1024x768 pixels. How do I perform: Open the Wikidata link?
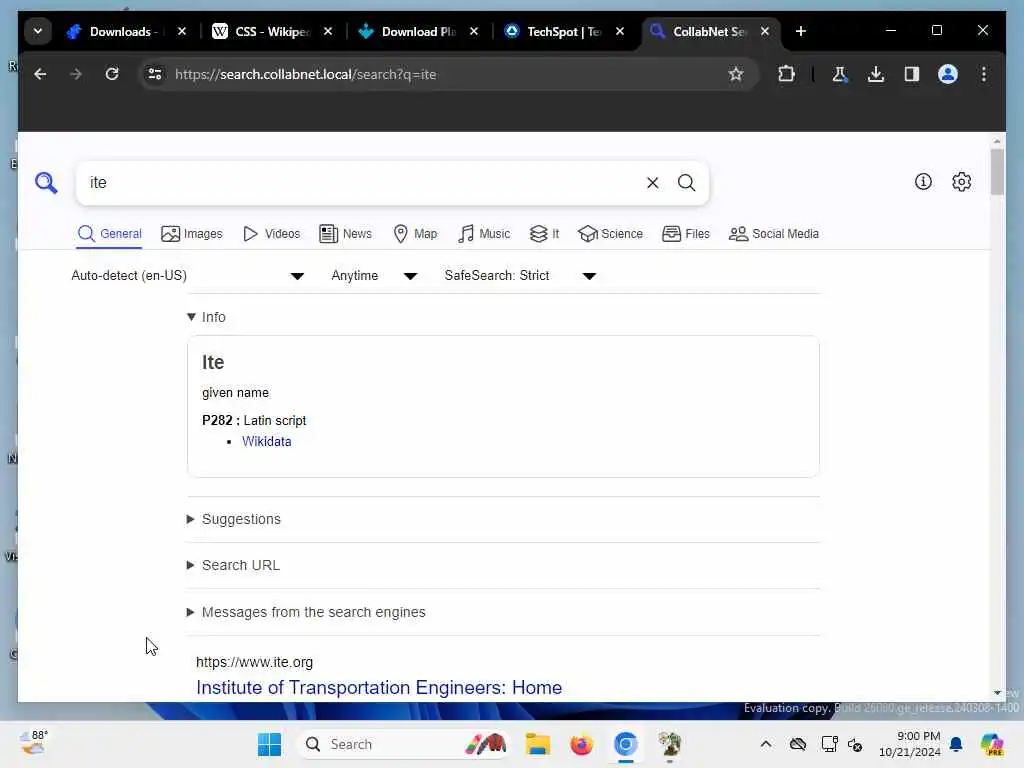pos(266,441)
